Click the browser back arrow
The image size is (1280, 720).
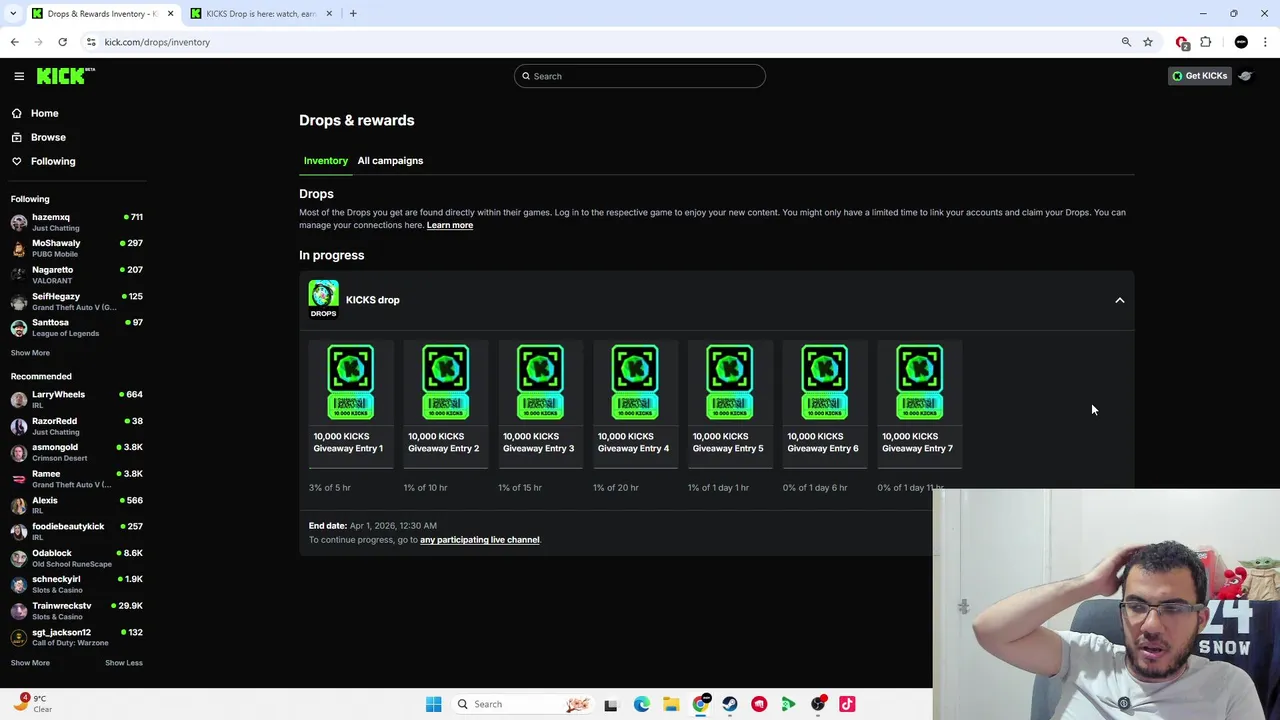tap(14, 42)
